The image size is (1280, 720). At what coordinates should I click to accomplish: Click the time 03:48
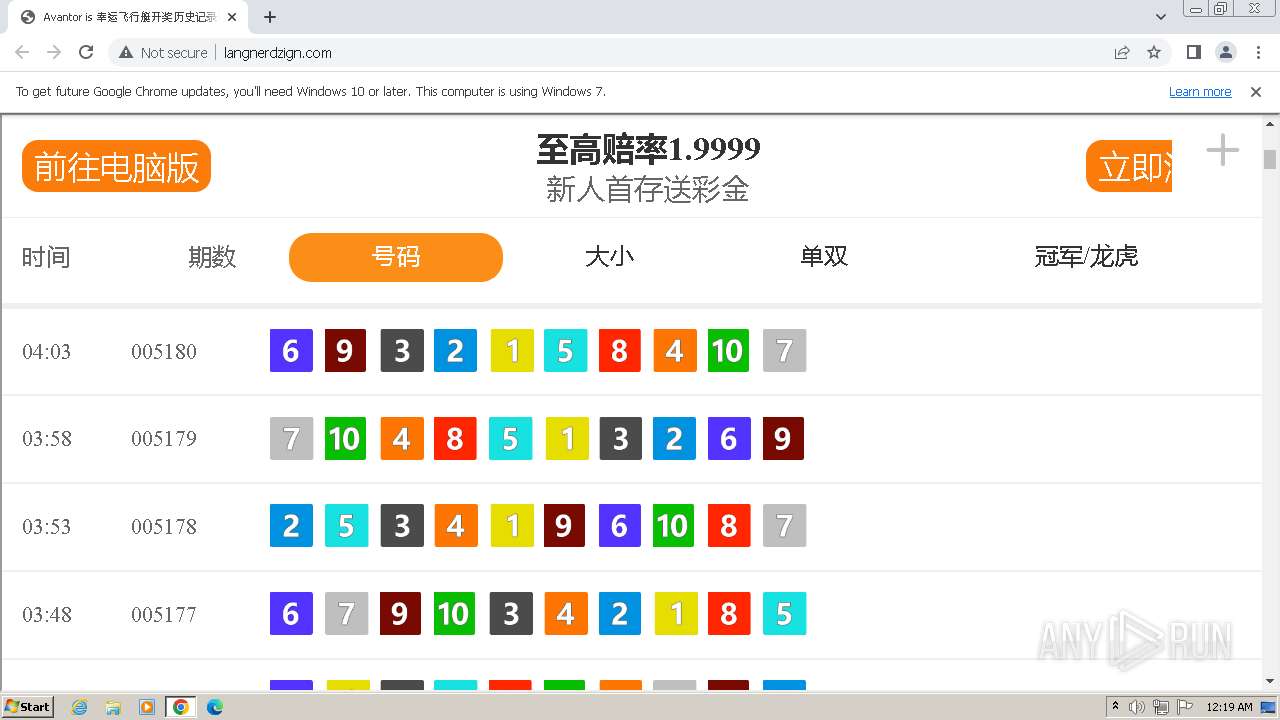point(47,614)
